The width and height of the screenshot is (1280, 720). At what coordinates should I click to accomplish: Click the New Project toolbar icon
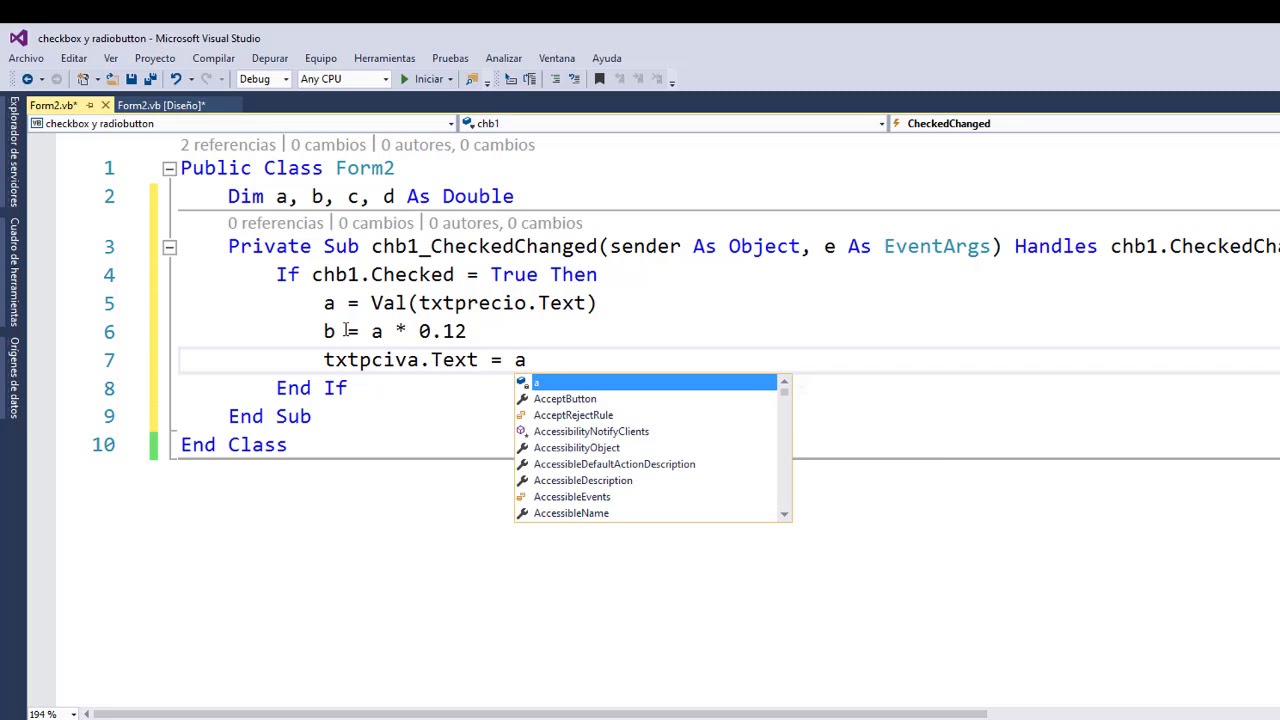[83, 79]
